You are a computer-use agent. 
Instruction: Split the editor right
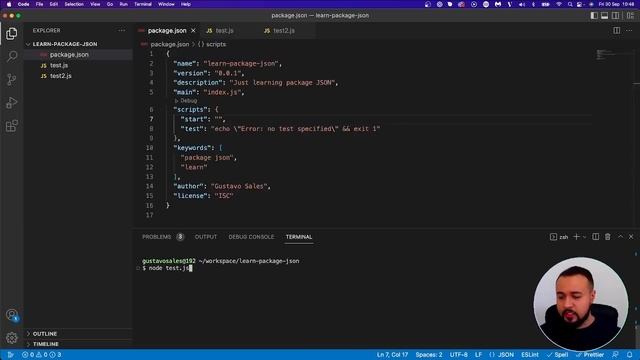pyautogui.click(x=616, y=31)
